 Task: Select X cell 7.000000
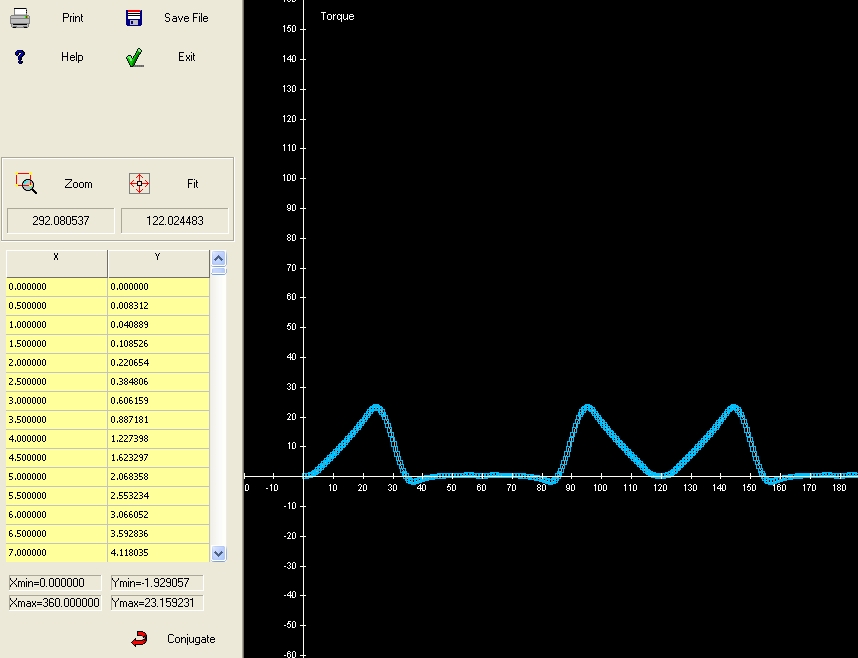pos(56,553)
